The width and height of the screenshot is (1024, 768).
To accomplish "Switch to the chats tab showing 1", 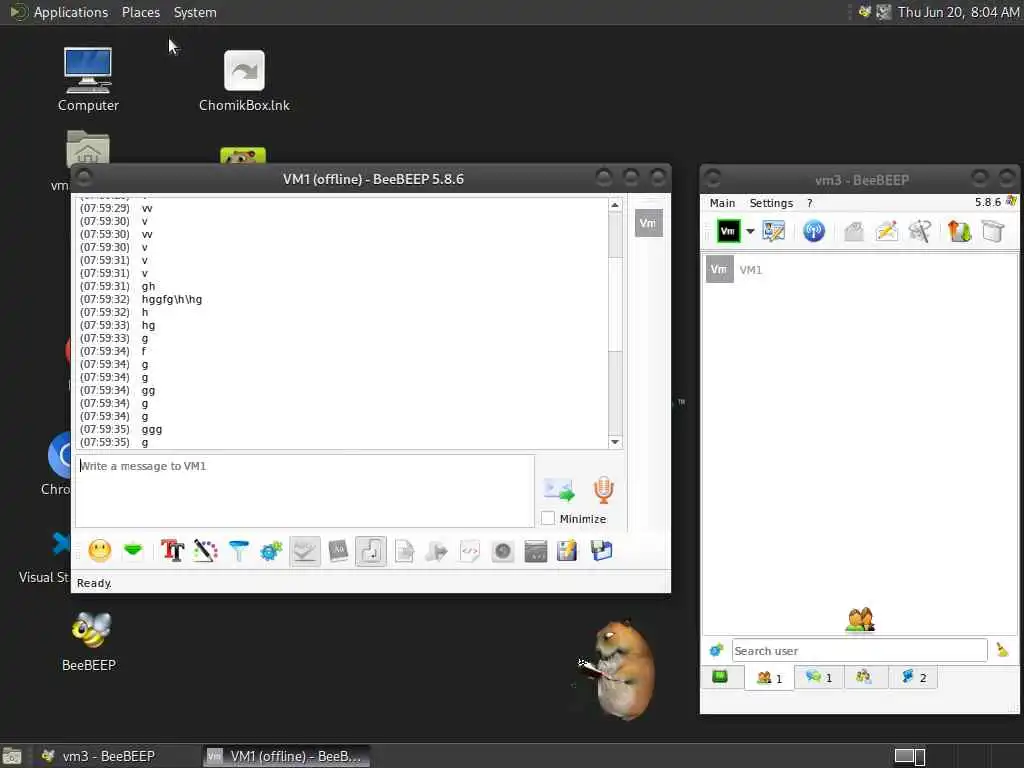I will (819, 677).
